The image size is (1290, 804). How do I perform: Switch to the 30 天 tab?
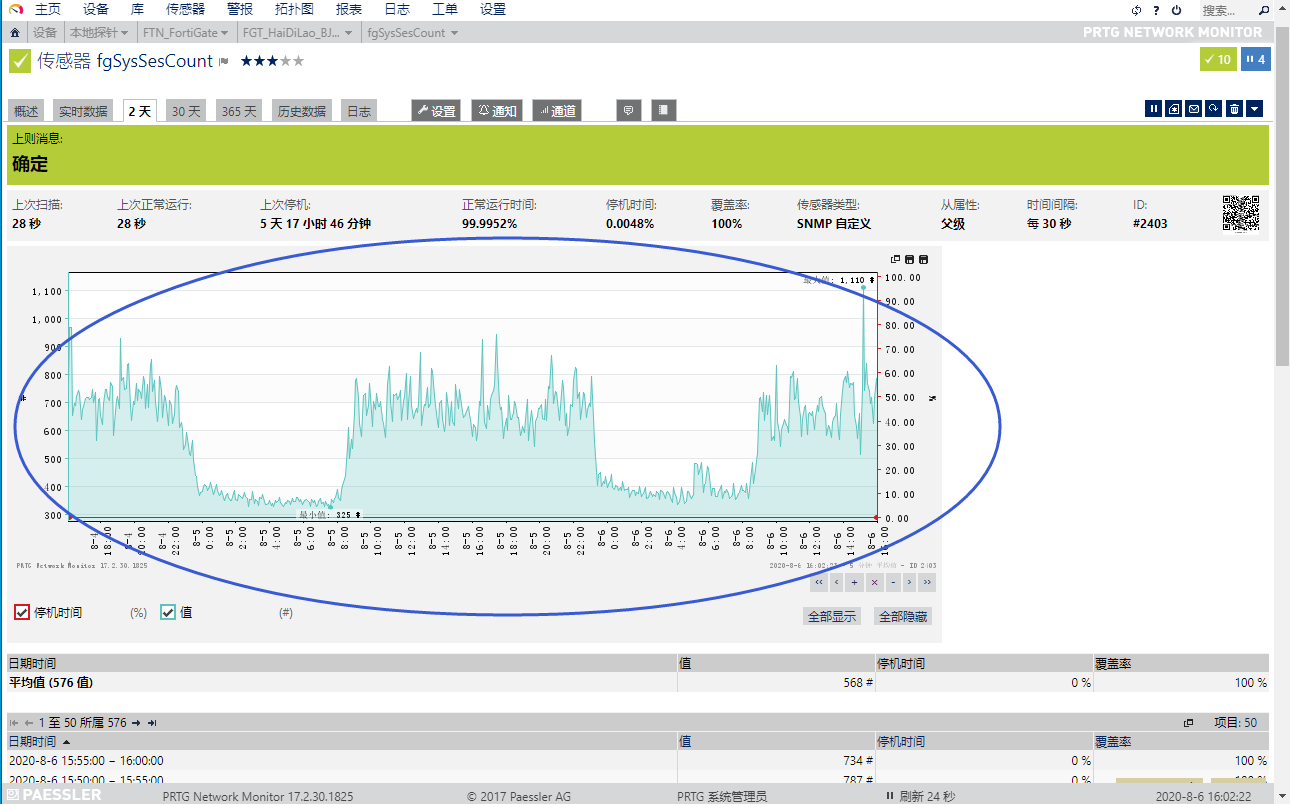click(x=185, y=111)
